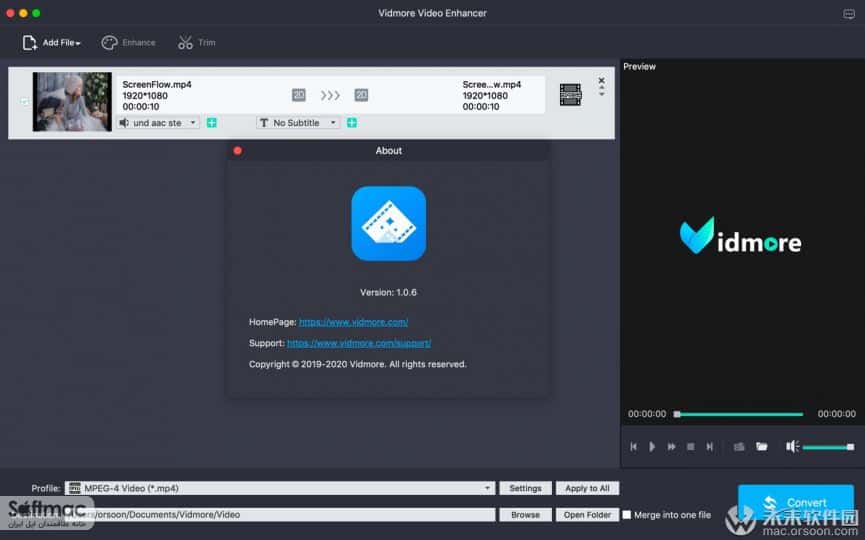Take a snapshot of the preview

739,447
